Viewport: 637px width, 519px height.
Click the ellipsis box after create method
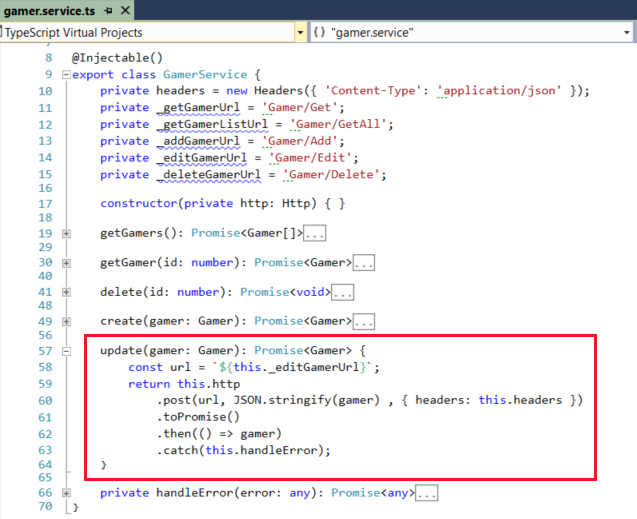pyautogui.click(x=363, y=322)
